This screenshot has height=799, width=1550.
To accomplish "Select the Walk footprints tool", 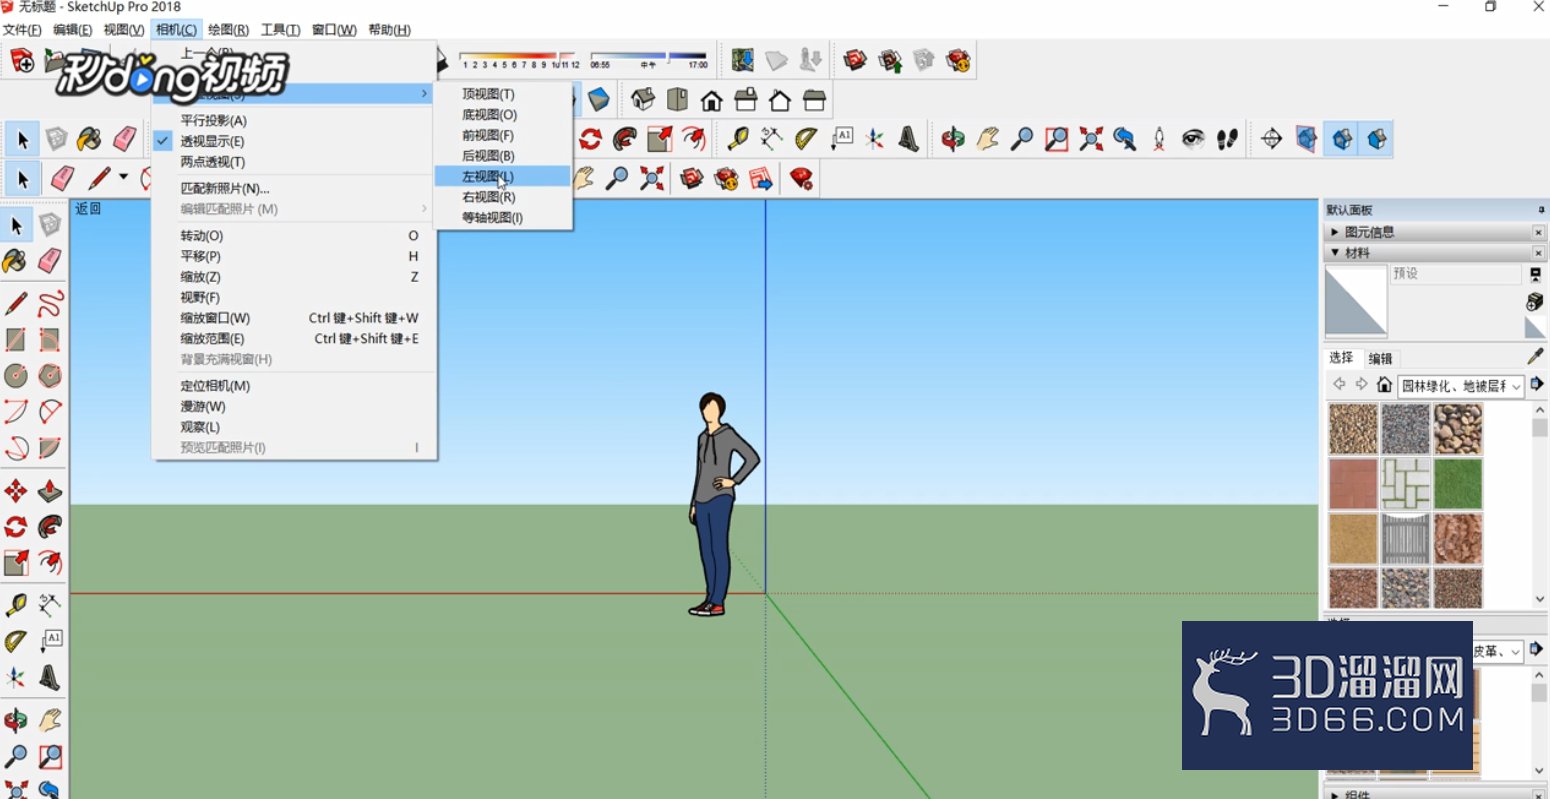I will tap(1228, 139).
